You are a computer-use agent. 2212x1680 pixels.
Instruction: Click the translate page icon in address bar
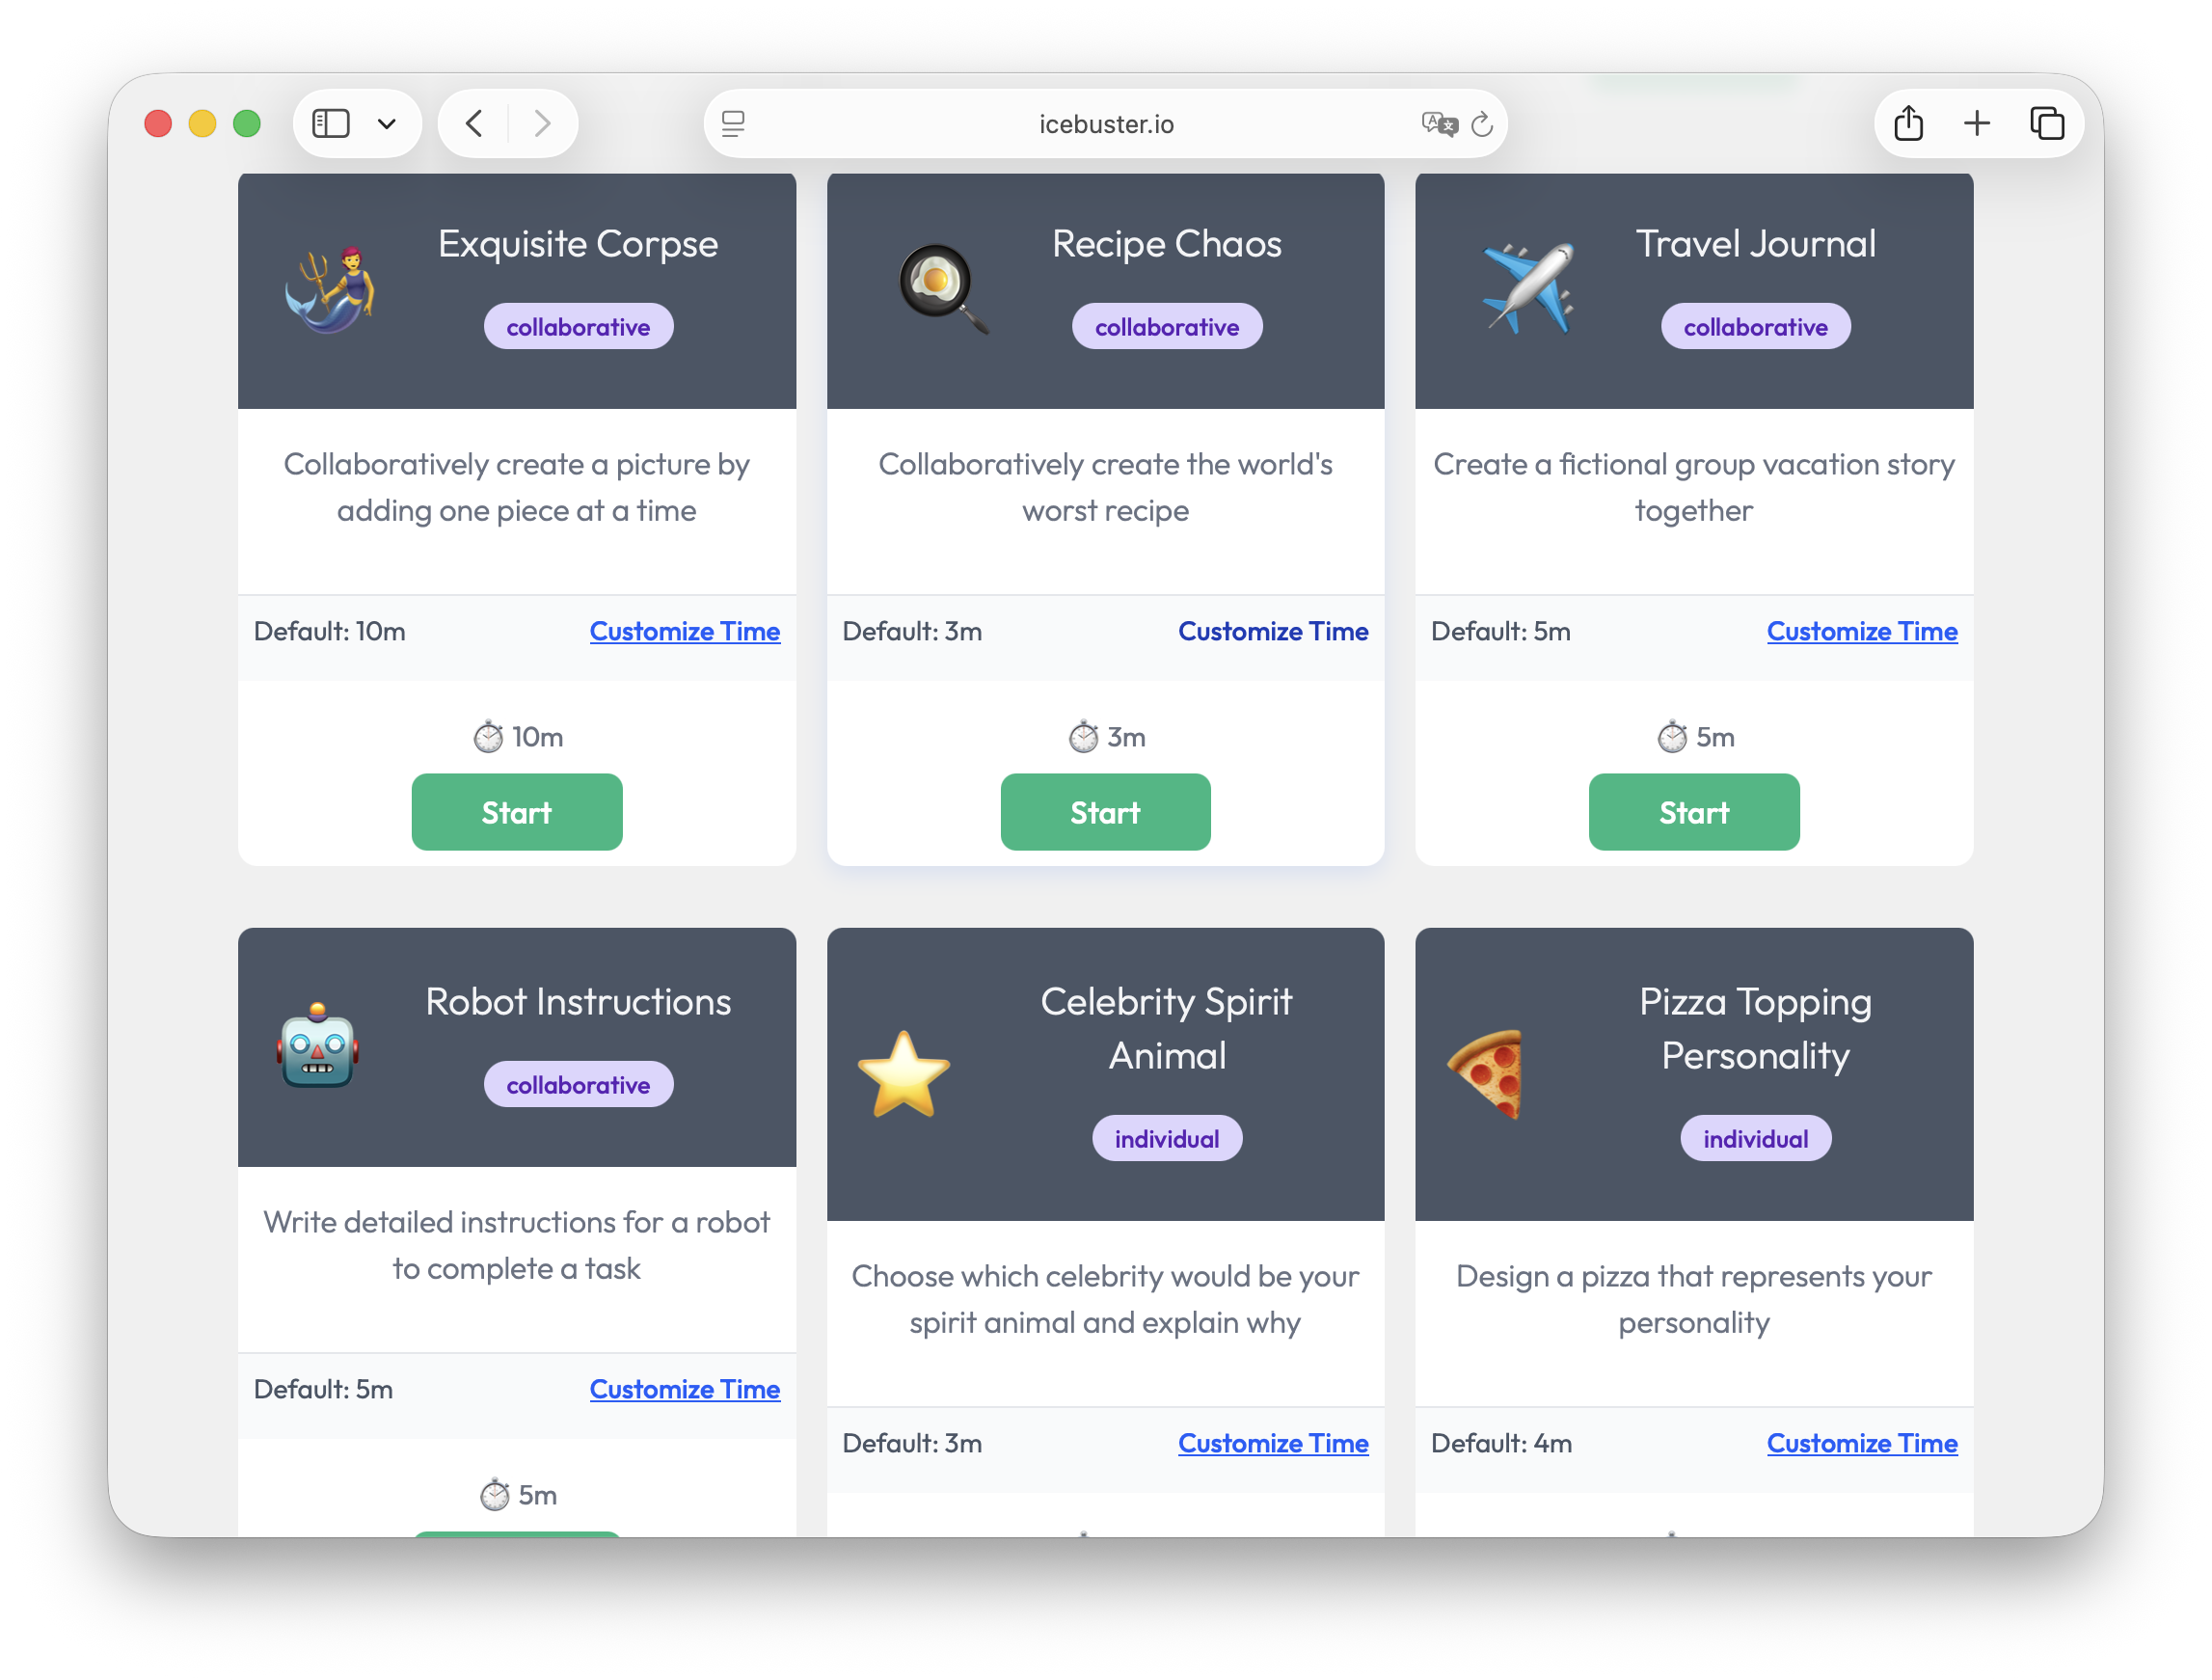coord(1439,124)
